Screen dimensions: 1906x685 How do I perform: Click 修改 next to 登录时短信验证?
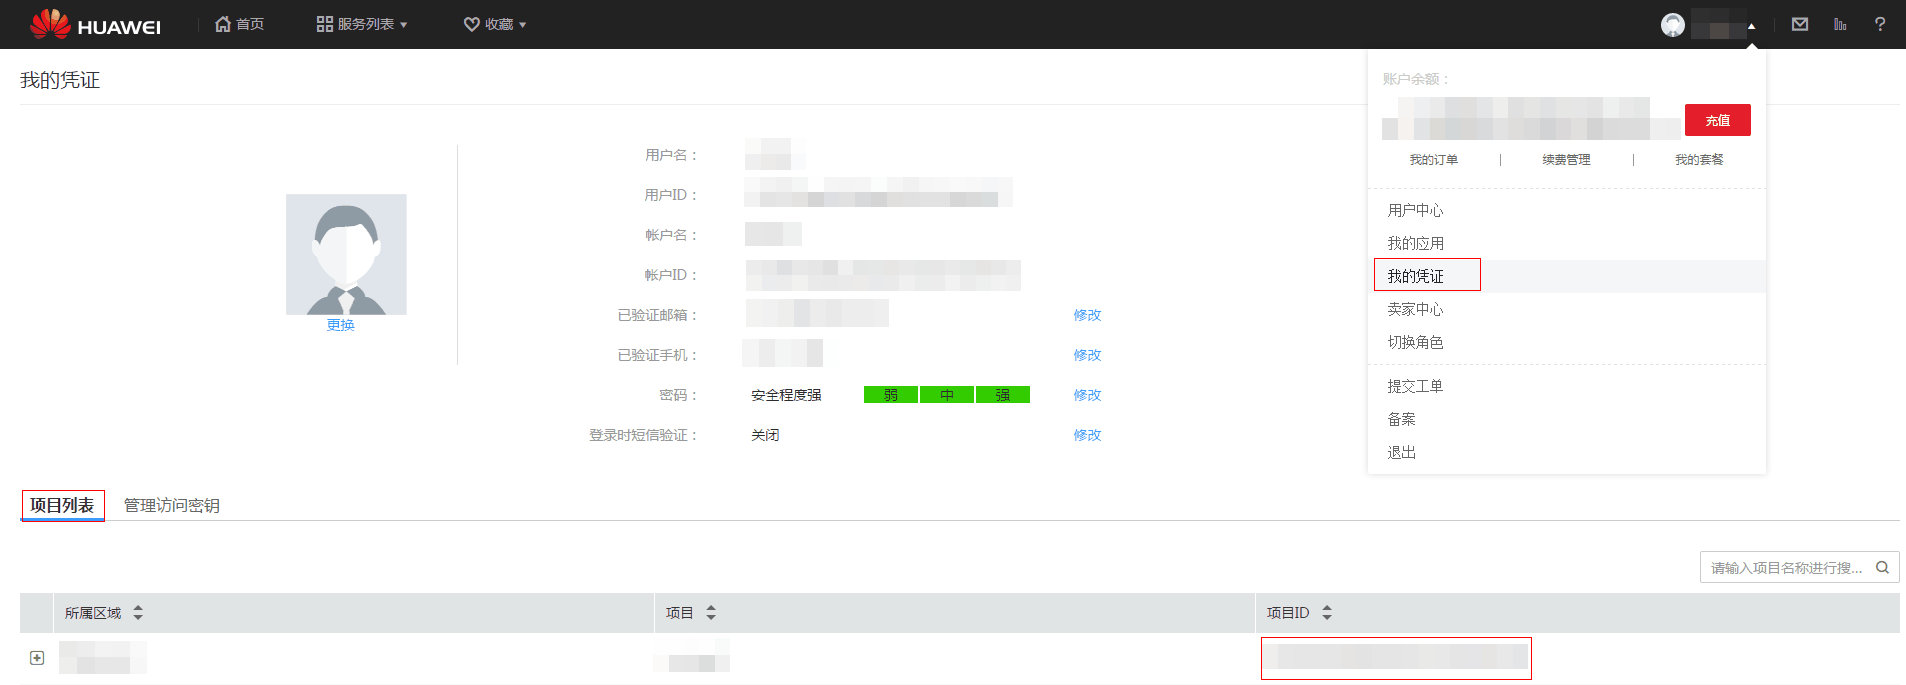pyautogui.click(x=1087, y=435)
